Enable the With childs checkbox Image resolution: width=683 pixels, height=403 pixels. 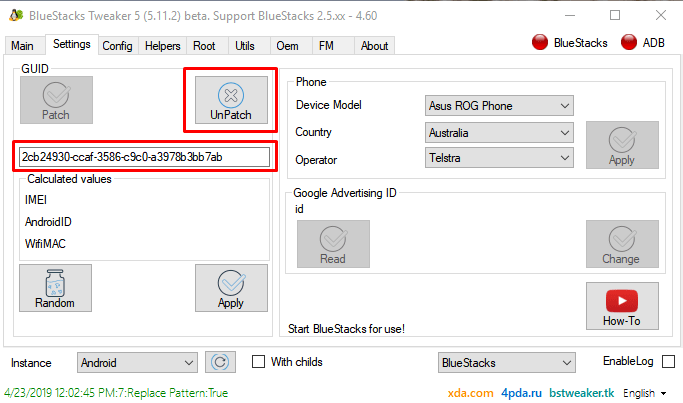tap(258, 362)
